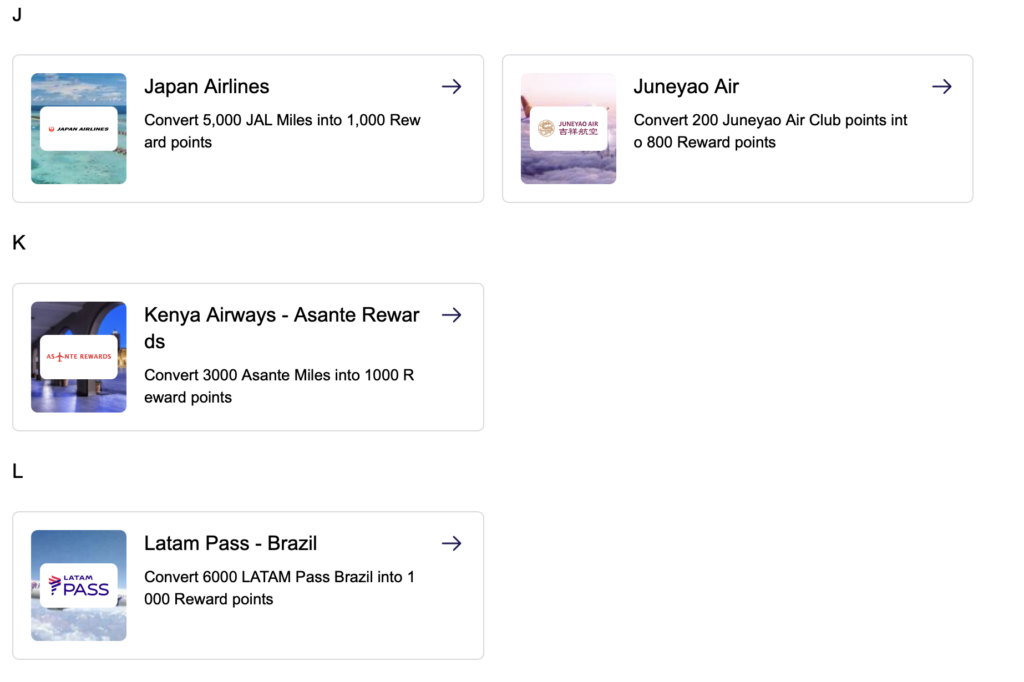
Task: Click the arrow on Juneyao Air card
Action: 942,86
